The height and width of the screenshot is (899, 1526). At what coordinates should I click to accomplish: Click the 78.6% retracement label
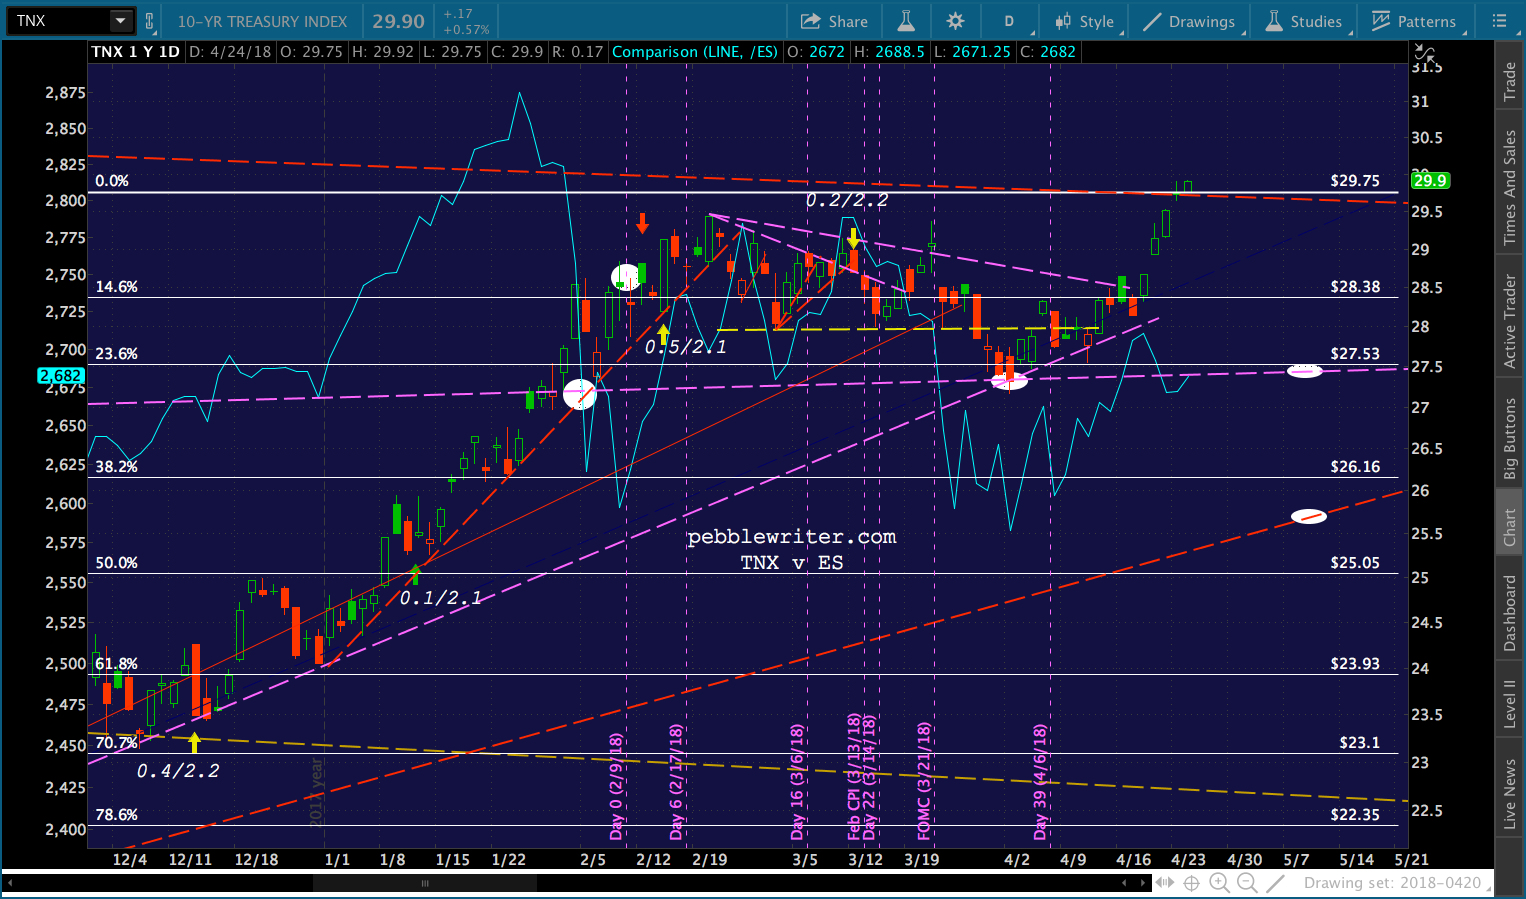click(116, 815)
